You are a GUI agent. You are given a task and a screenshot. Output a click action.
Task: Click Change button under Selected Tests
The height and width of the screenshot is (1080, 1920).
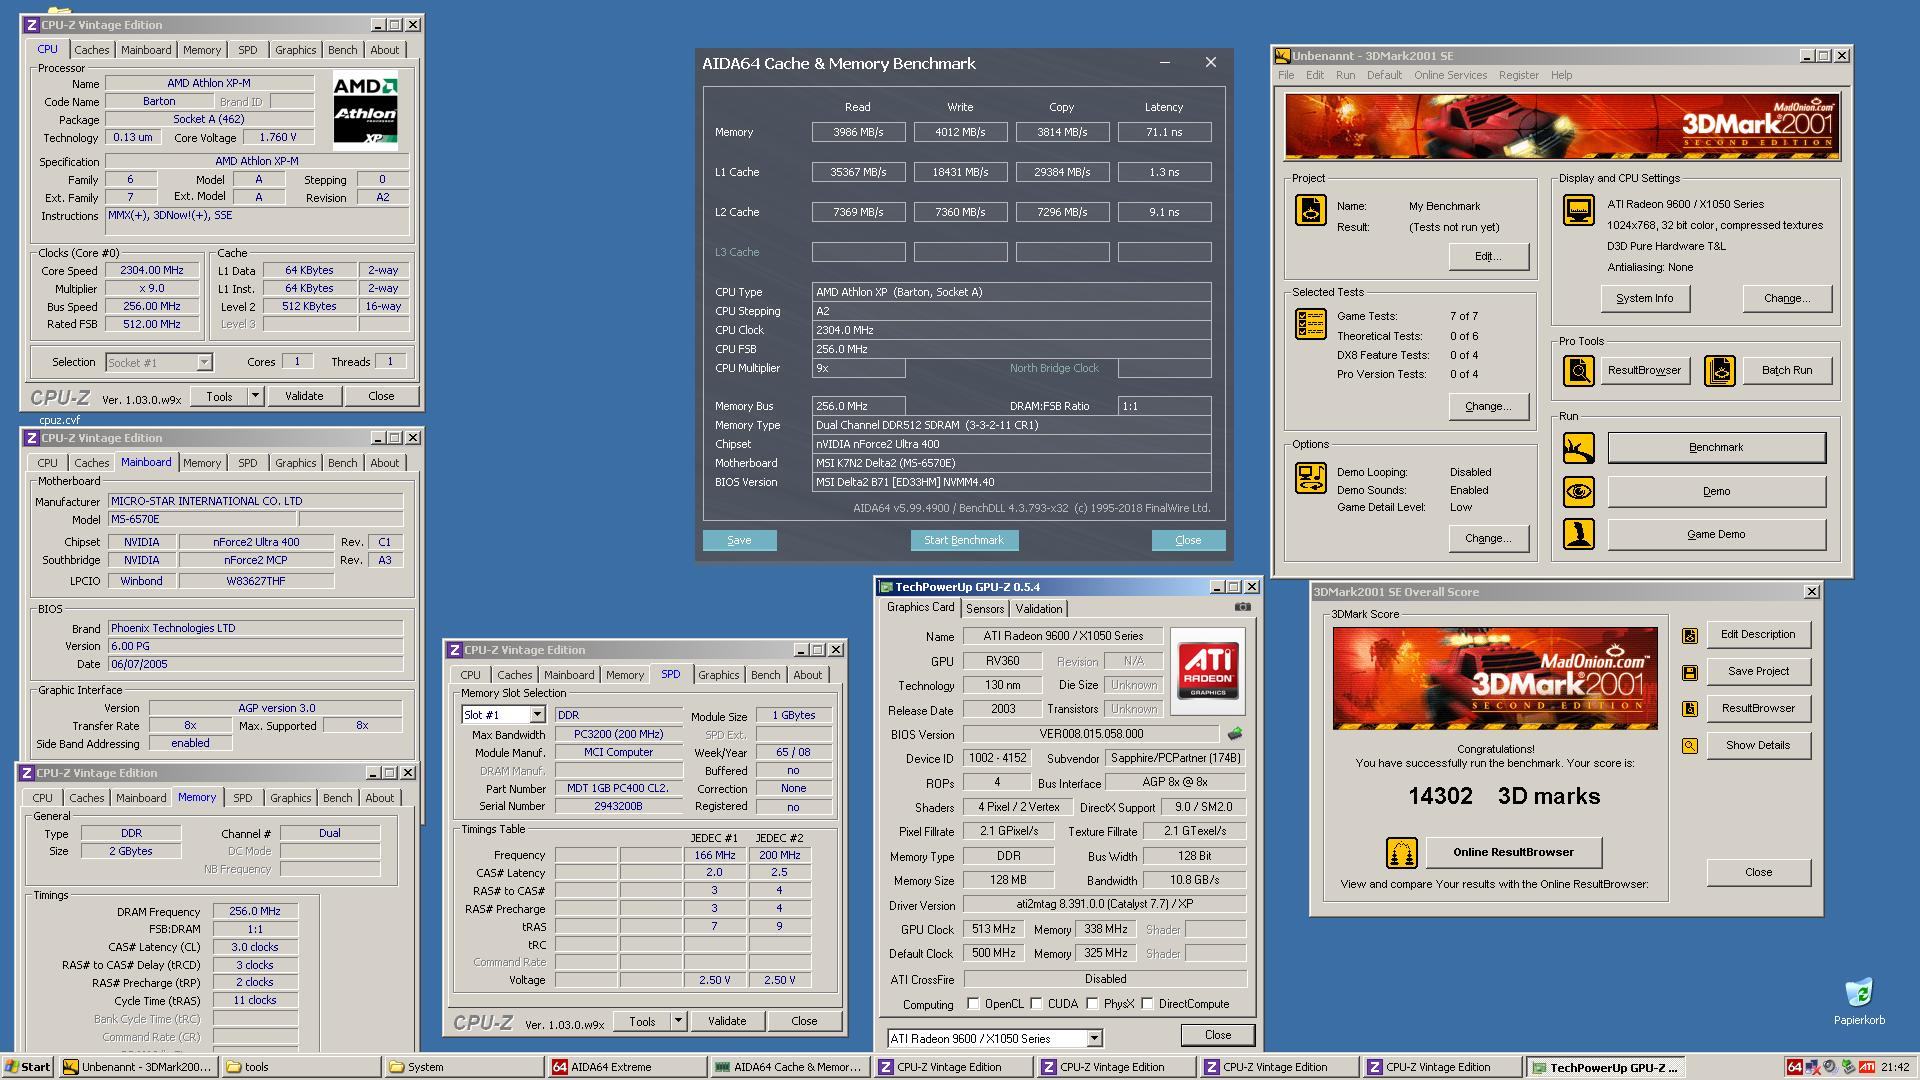coord(1488,407)
